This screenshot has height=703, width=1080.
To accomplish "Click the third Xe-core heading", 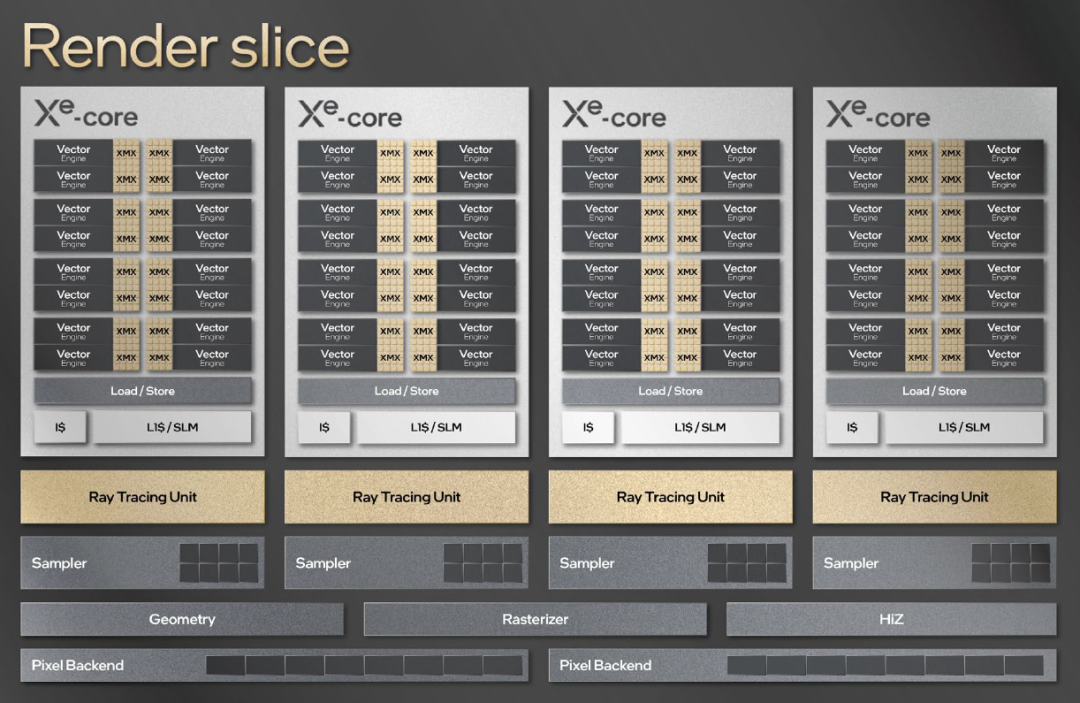I will pos(614,114).
